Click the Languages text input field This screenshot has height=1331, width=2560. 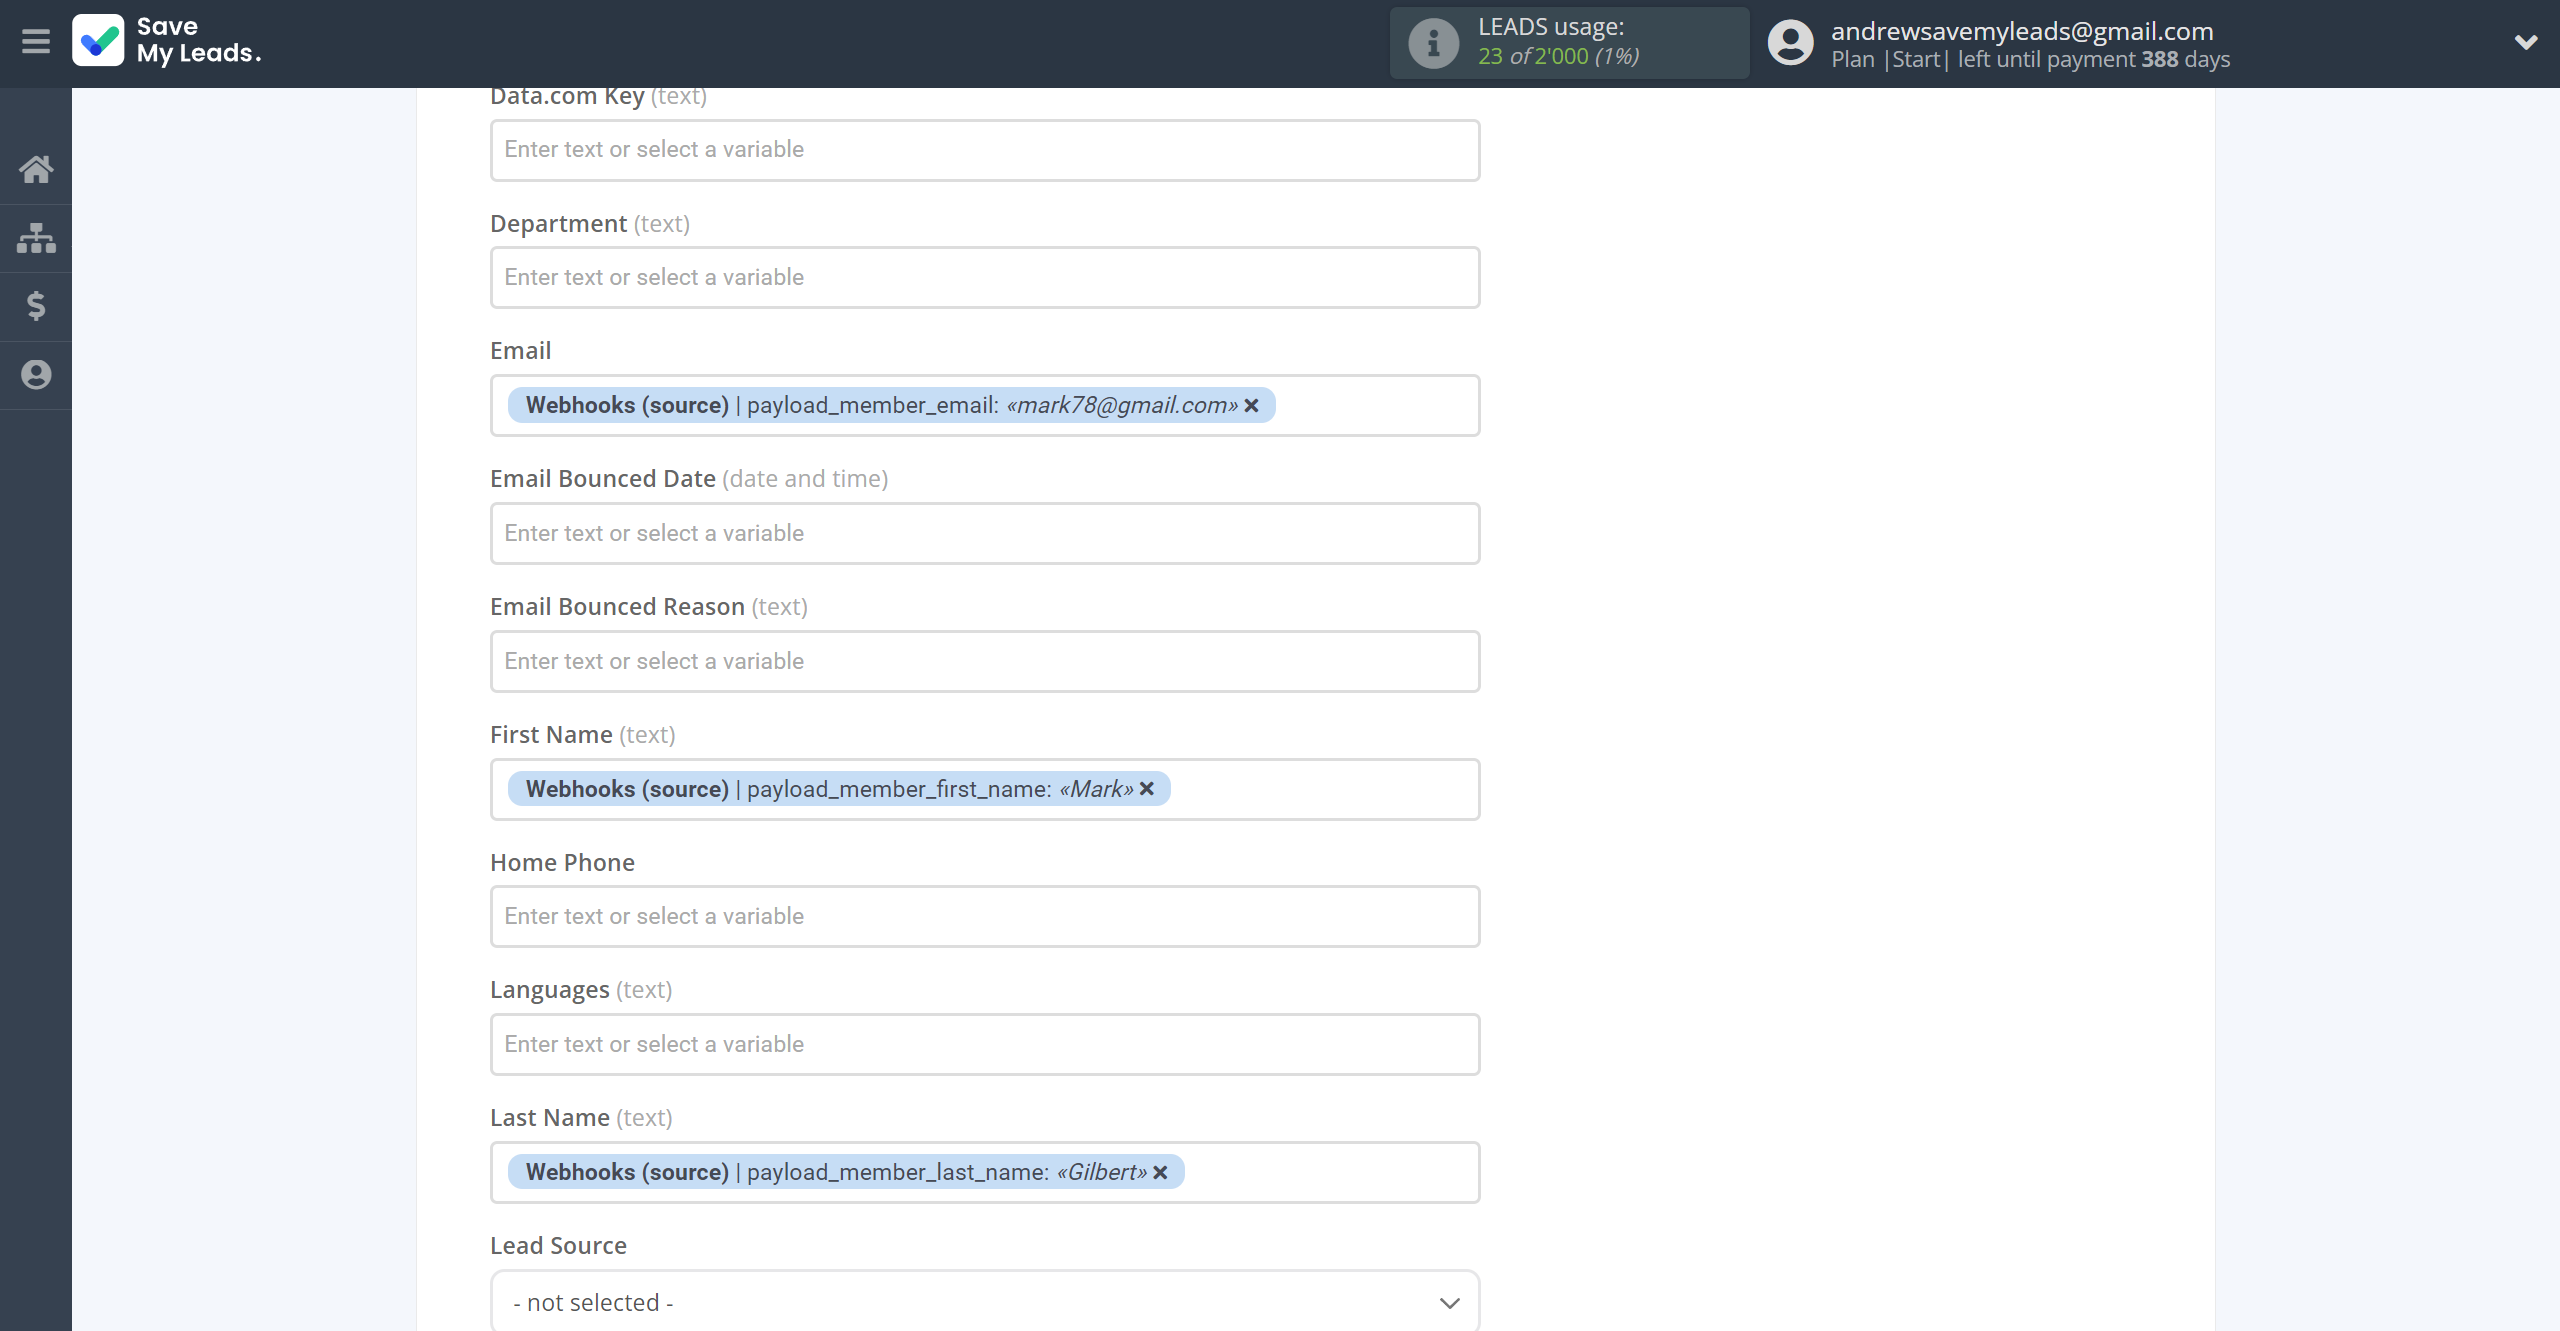point(984,1043)
